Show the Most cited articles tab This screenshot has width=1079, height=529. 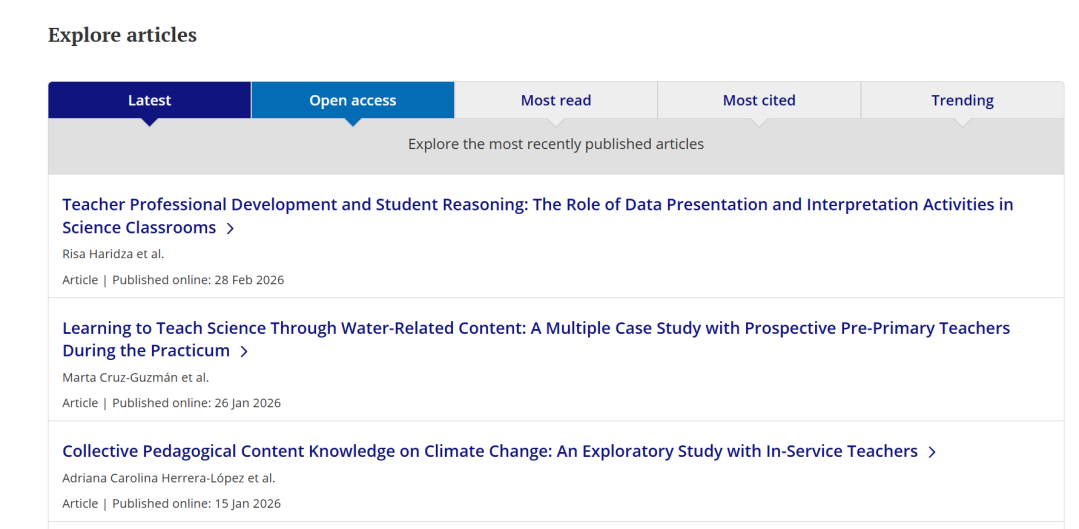(x=759, y=100)
